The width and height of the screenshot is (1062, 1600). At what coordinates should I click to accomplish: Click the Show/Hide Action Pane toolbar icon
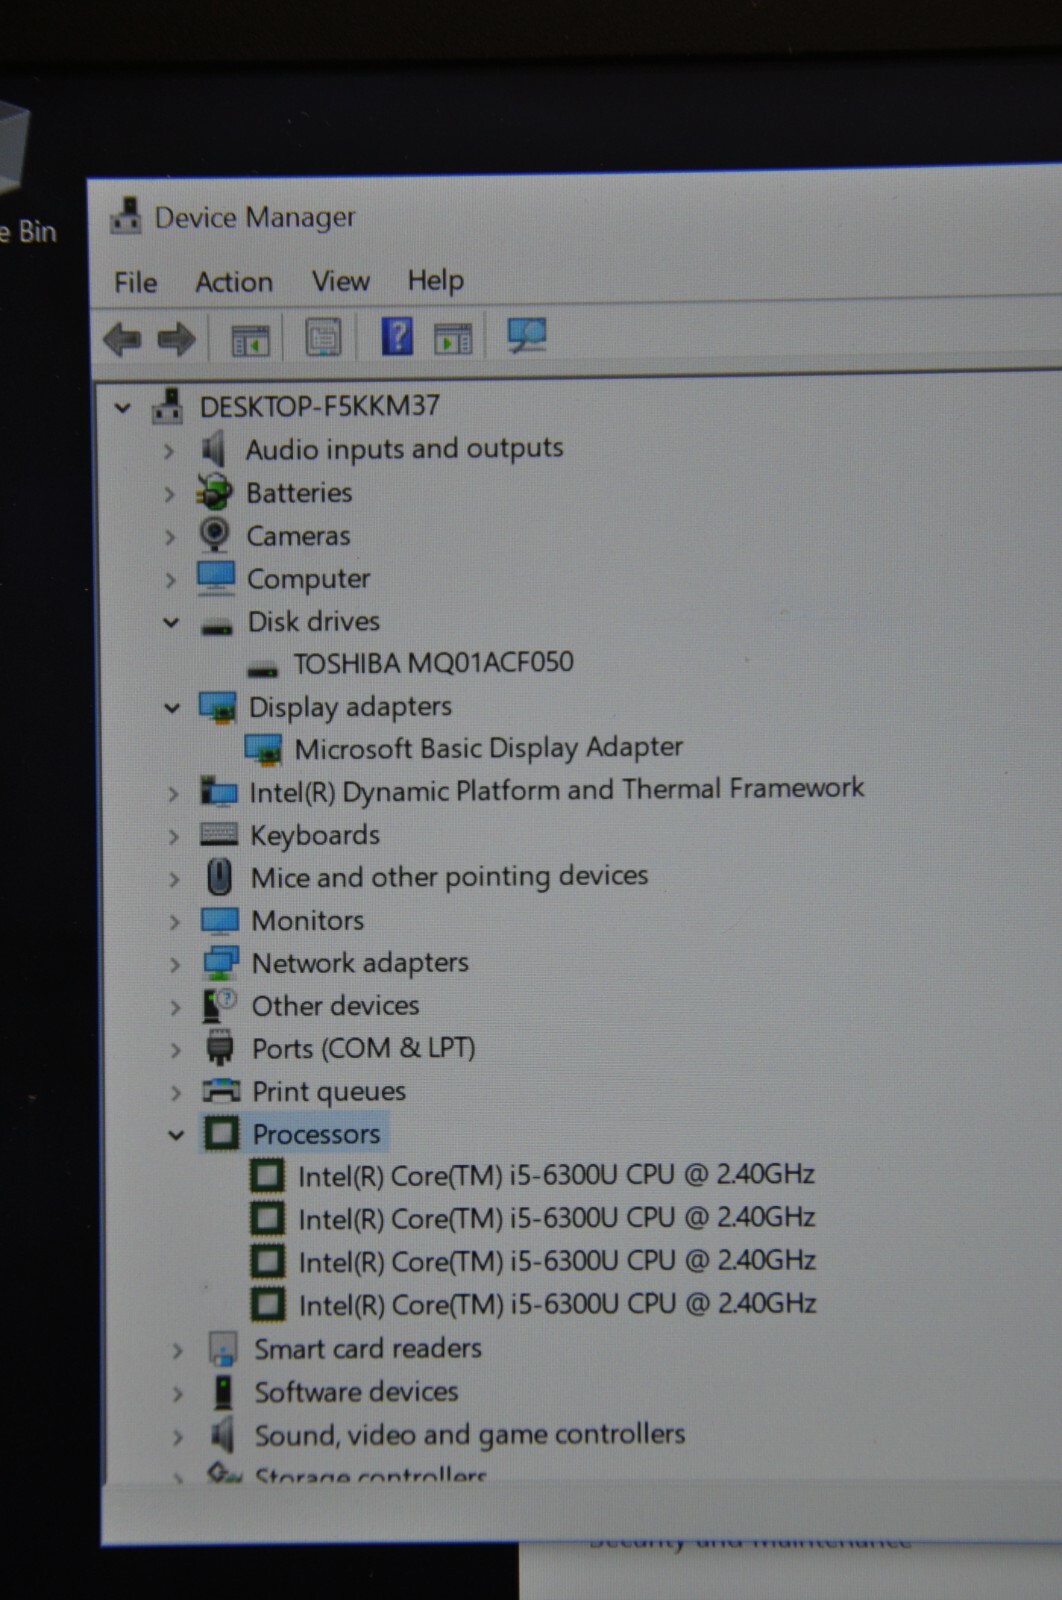(x=453, y=338)
